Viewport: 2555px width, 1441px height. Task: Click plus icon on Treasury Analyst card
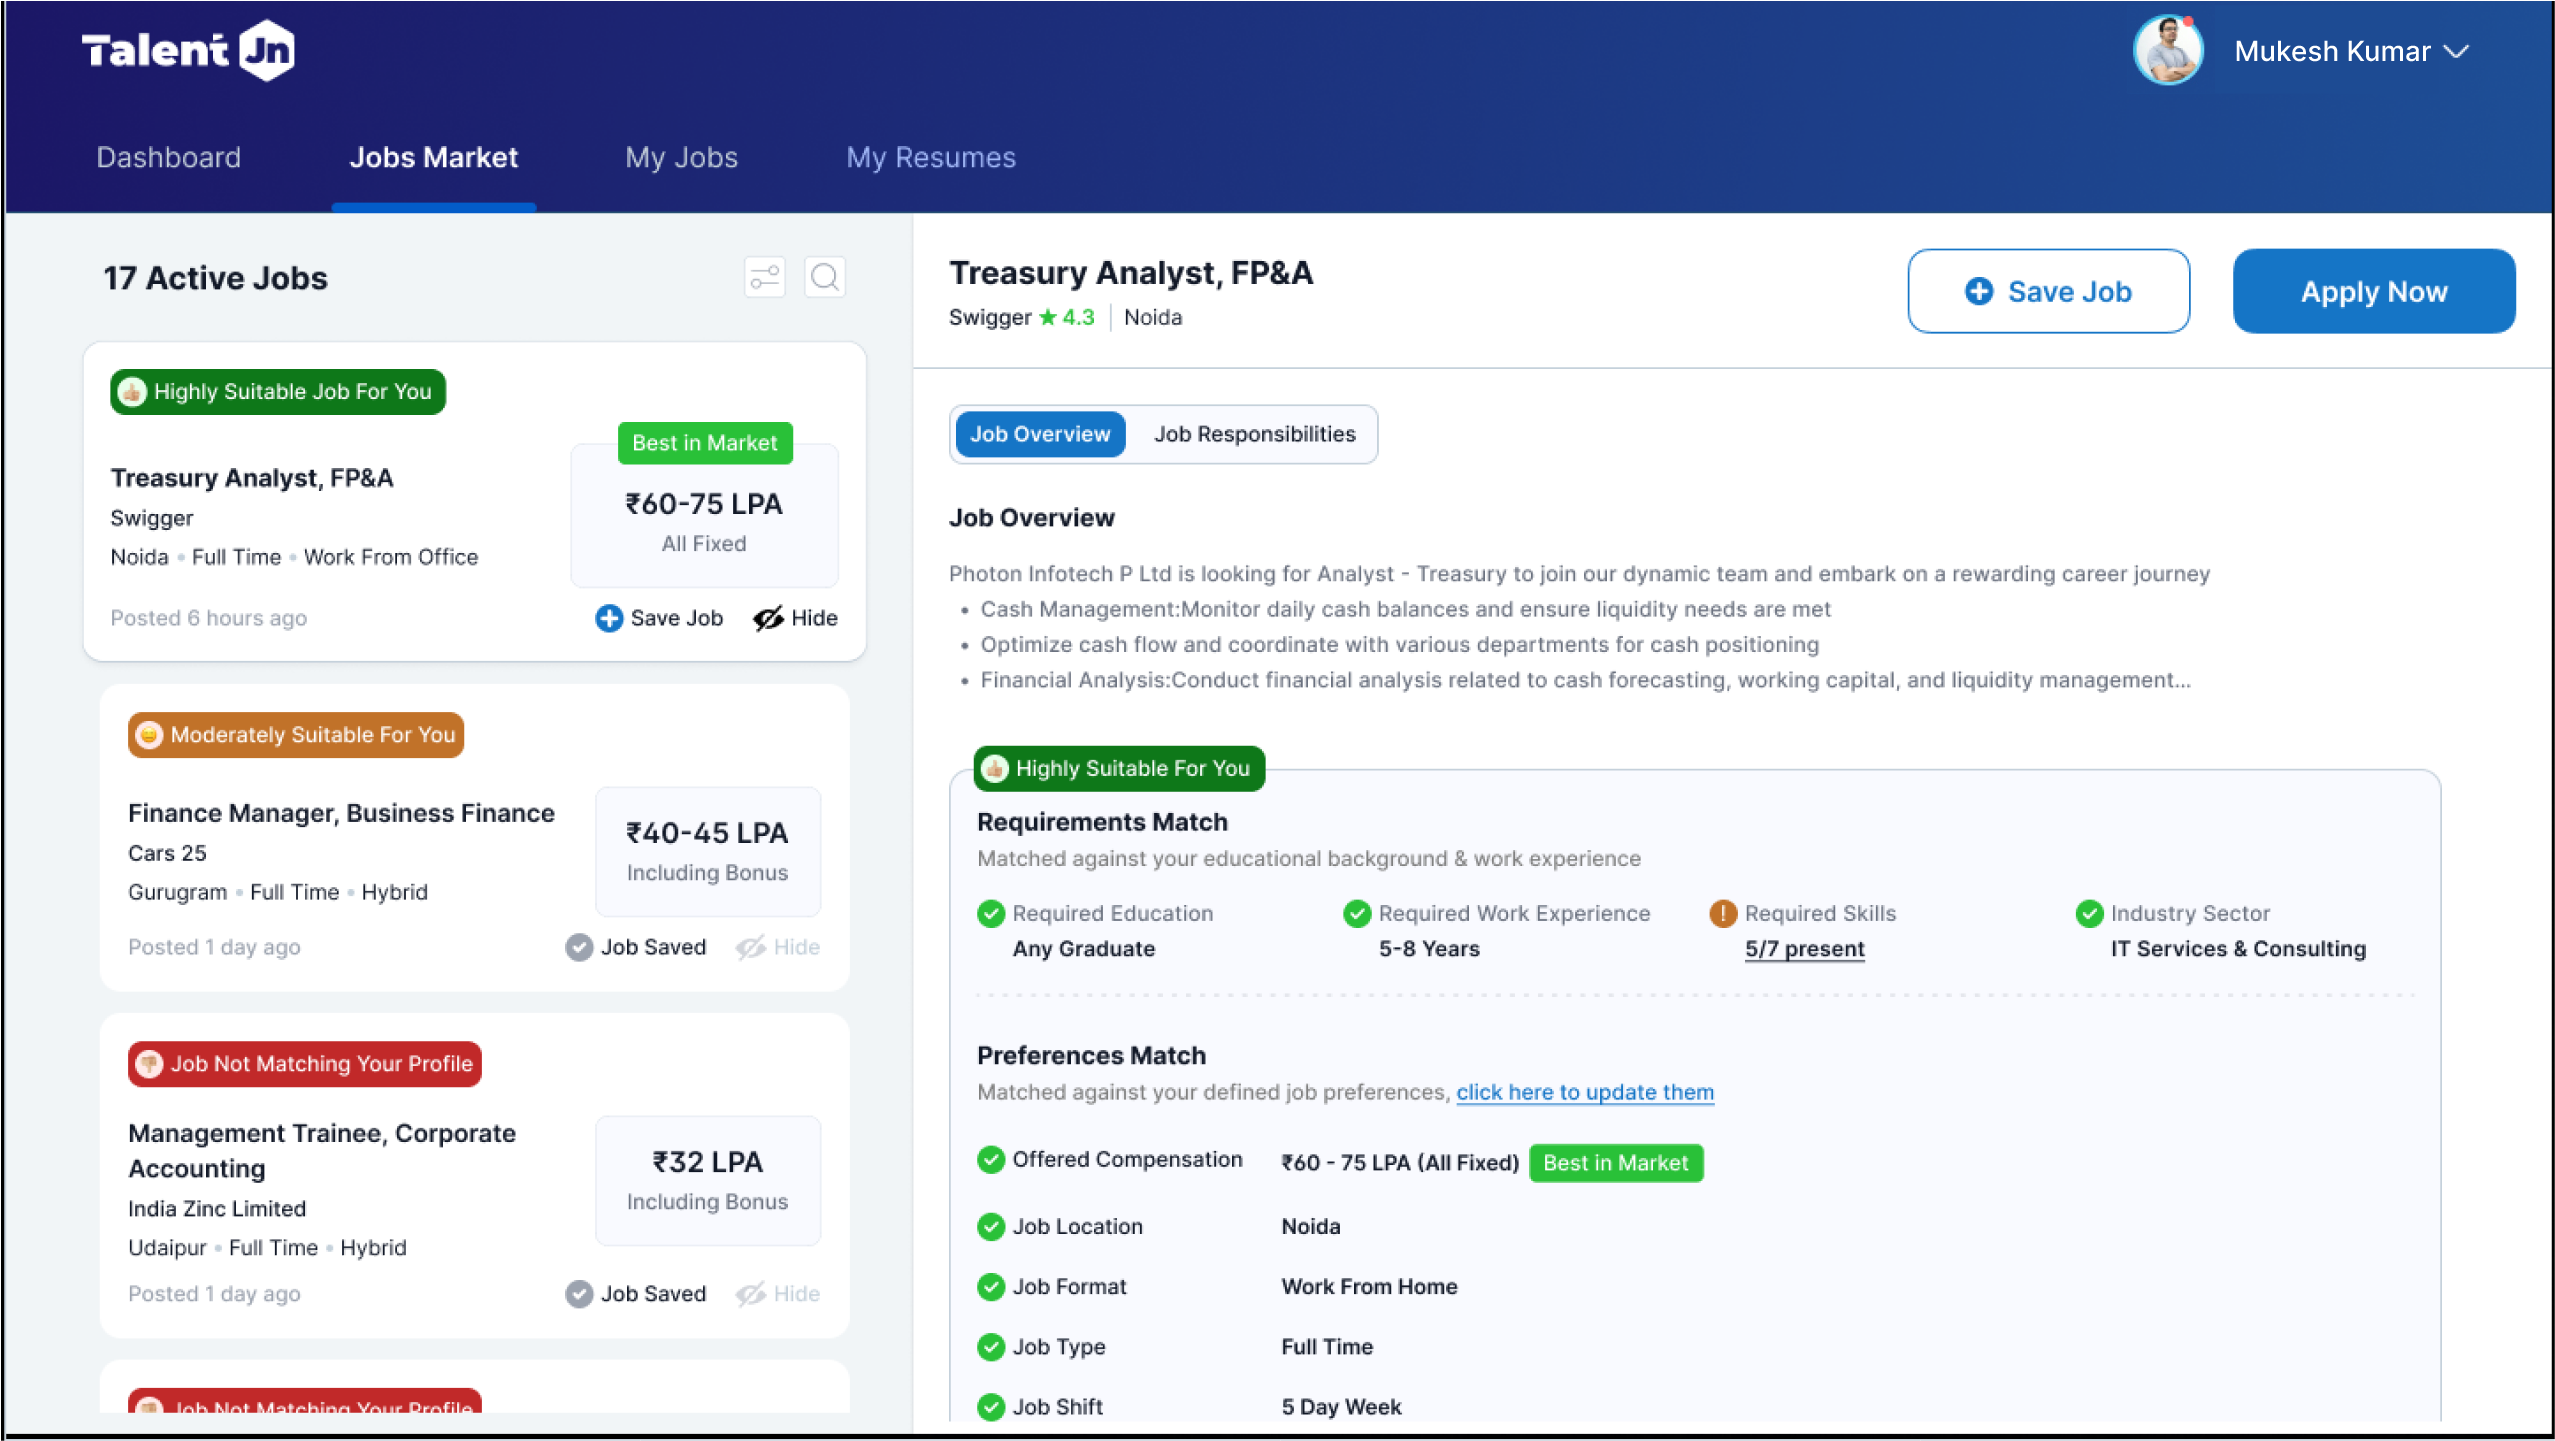point(608,618)
